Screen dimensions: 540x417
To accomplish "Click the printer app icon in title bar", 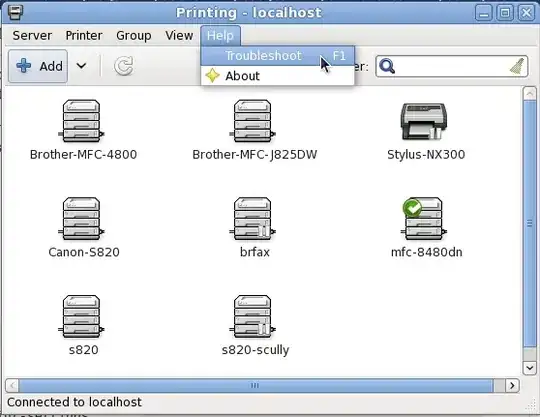I will pyautogui.click(x=15, y=13).
